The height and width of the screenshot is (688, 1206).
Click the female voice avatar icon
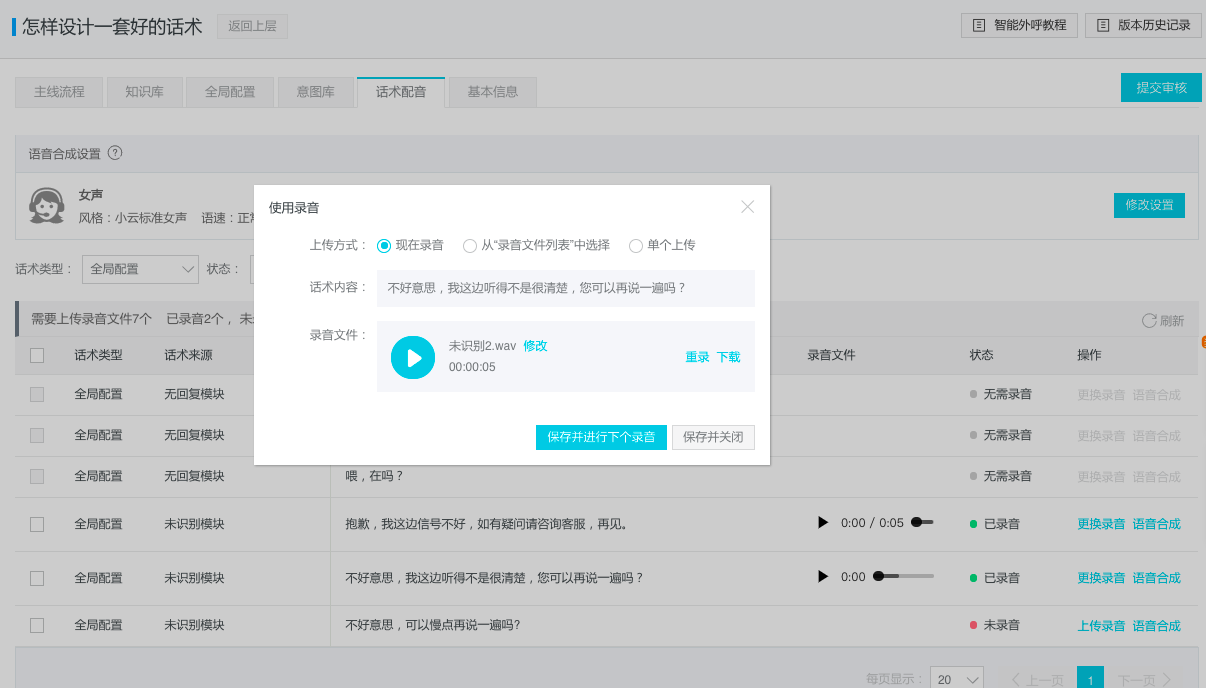47,206
